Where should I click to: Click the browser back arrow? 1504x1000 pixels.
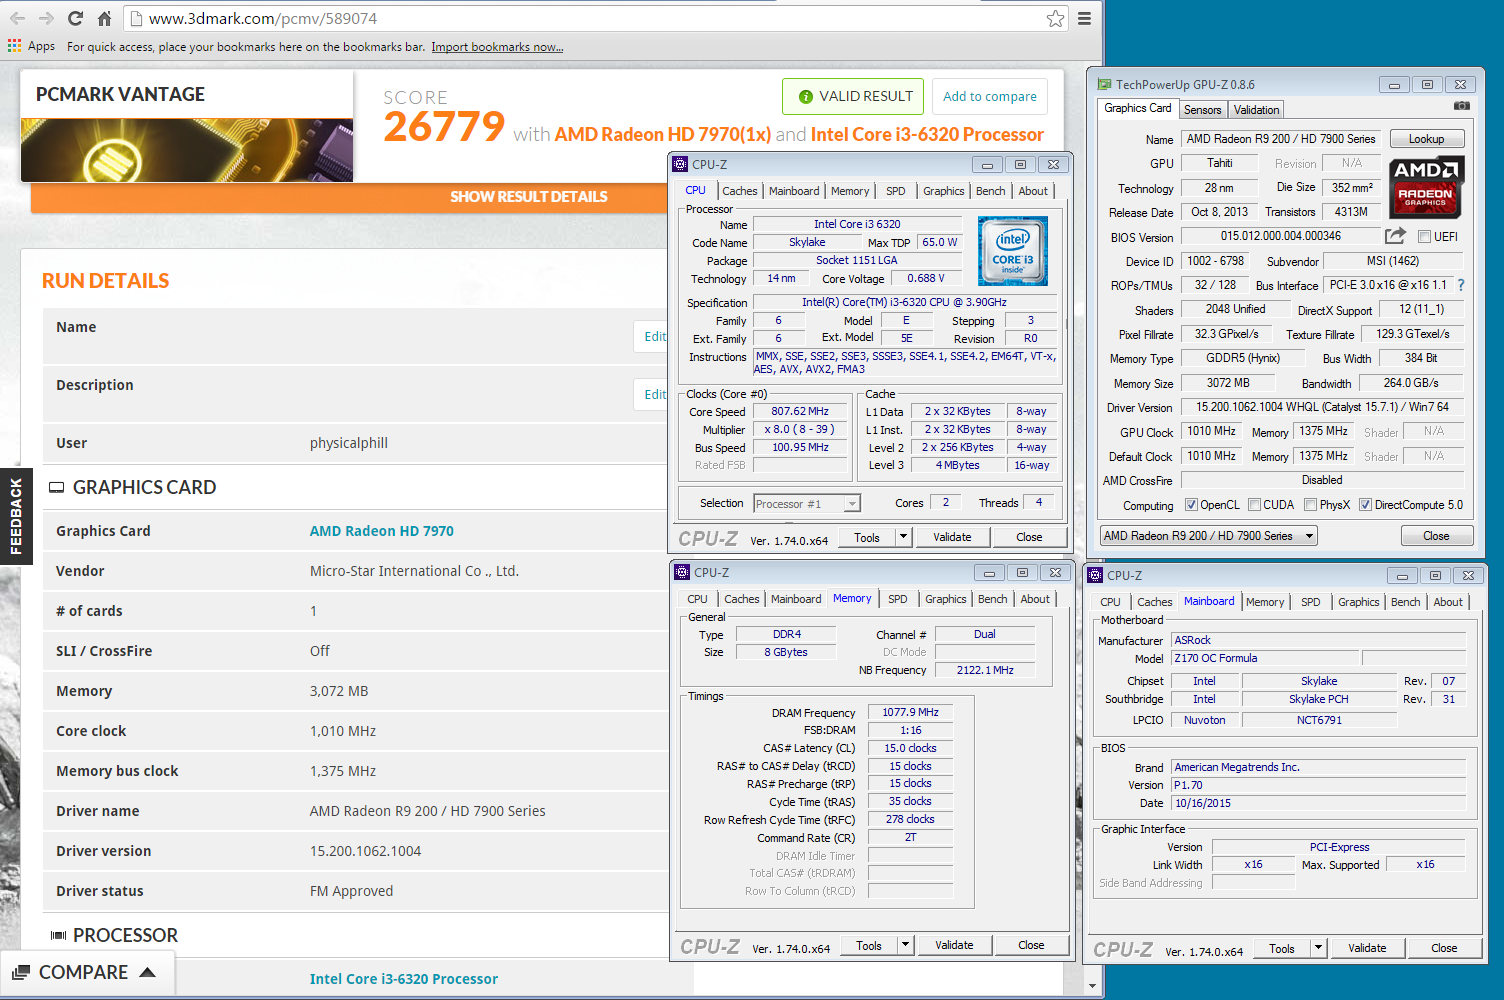(18, 18)
